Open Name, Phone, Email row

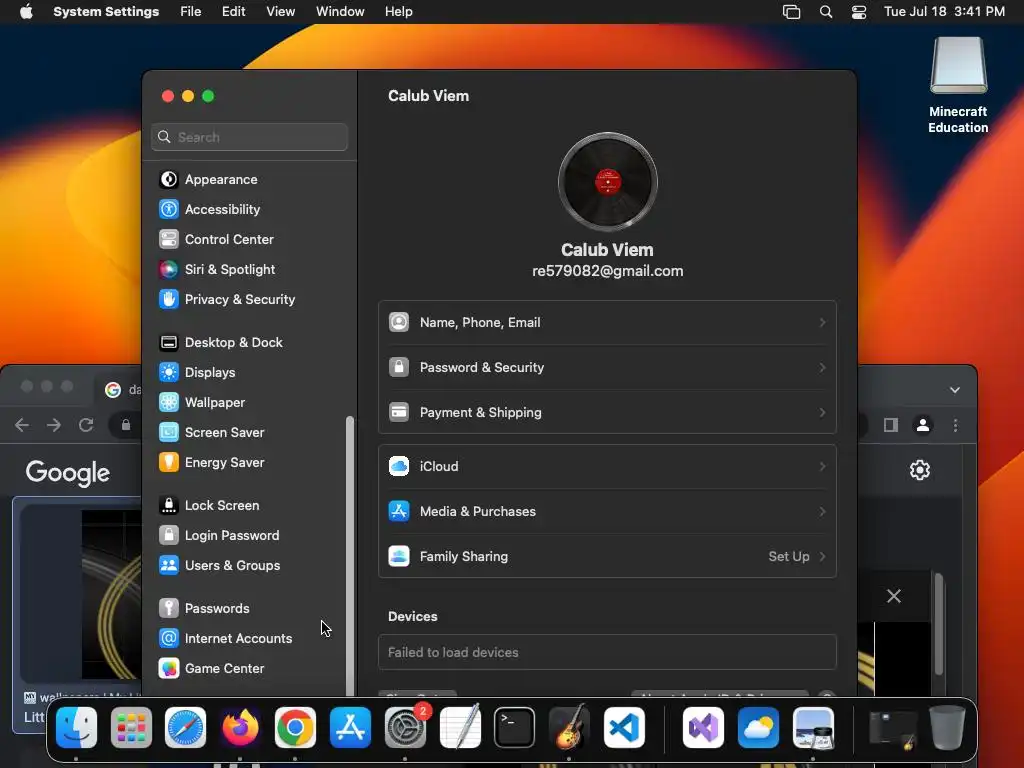coord(607,323)
